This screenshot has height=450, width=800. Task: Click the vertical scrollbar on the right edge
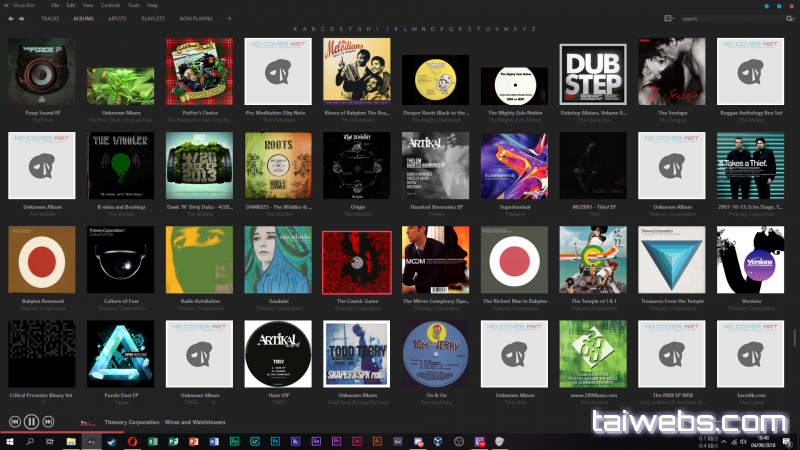(x=794, y=338)
